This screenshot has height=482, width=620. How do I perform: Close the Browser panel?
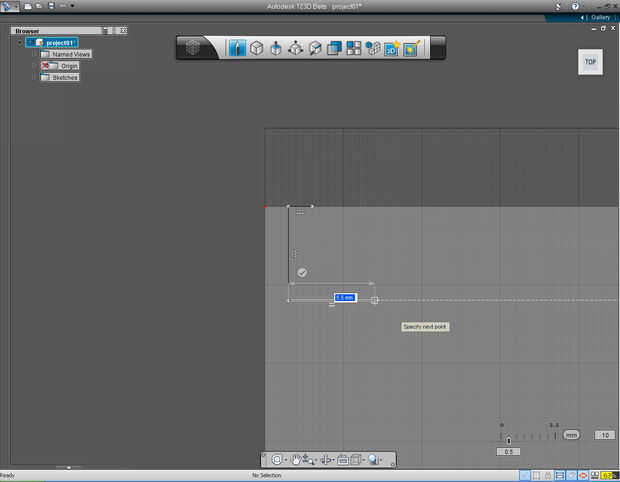[x=123, y=30]
